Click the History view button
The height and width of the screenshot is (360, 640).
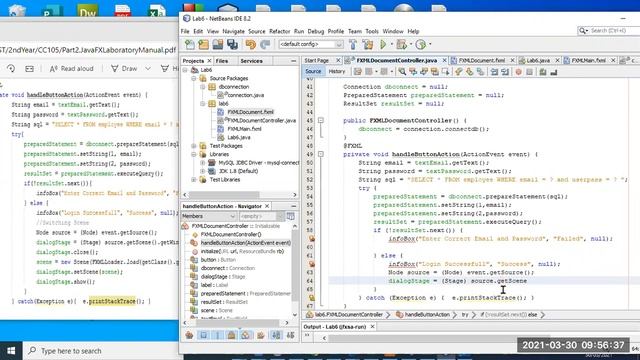point(337,71)
